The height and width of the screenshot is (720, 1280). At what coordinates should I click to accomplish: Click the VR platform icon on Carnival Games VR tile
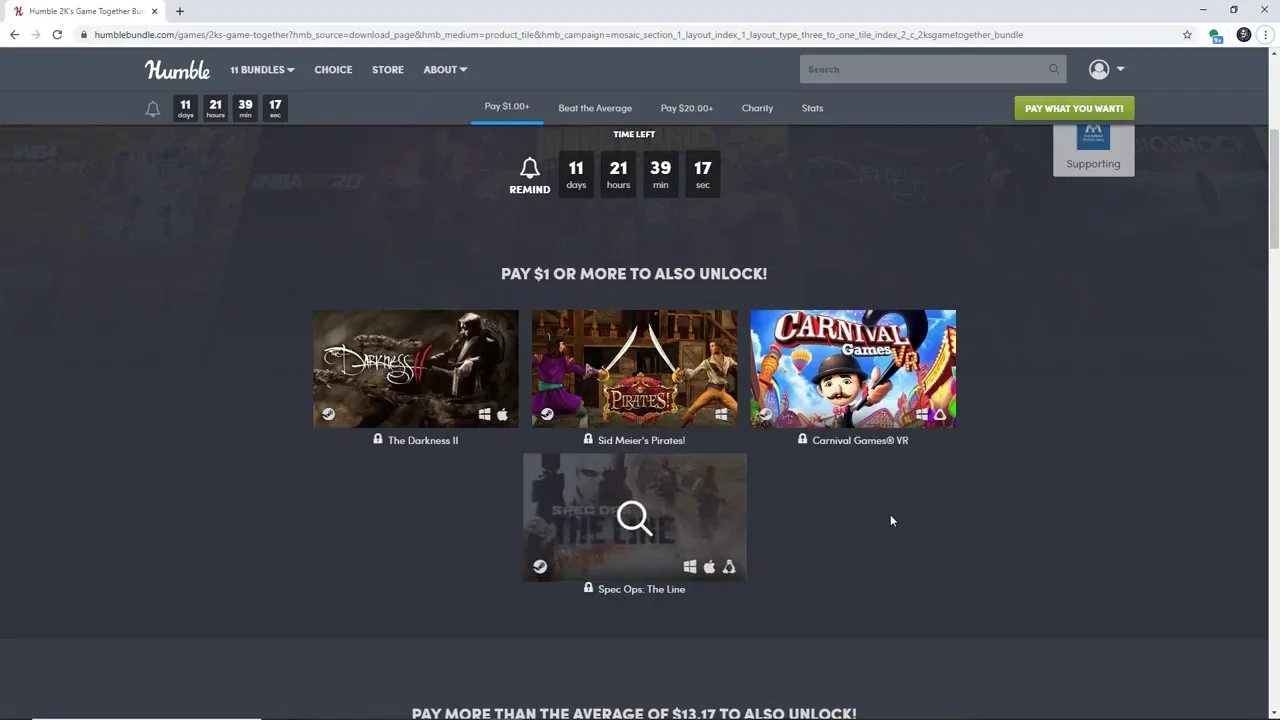tap(940, 414)
